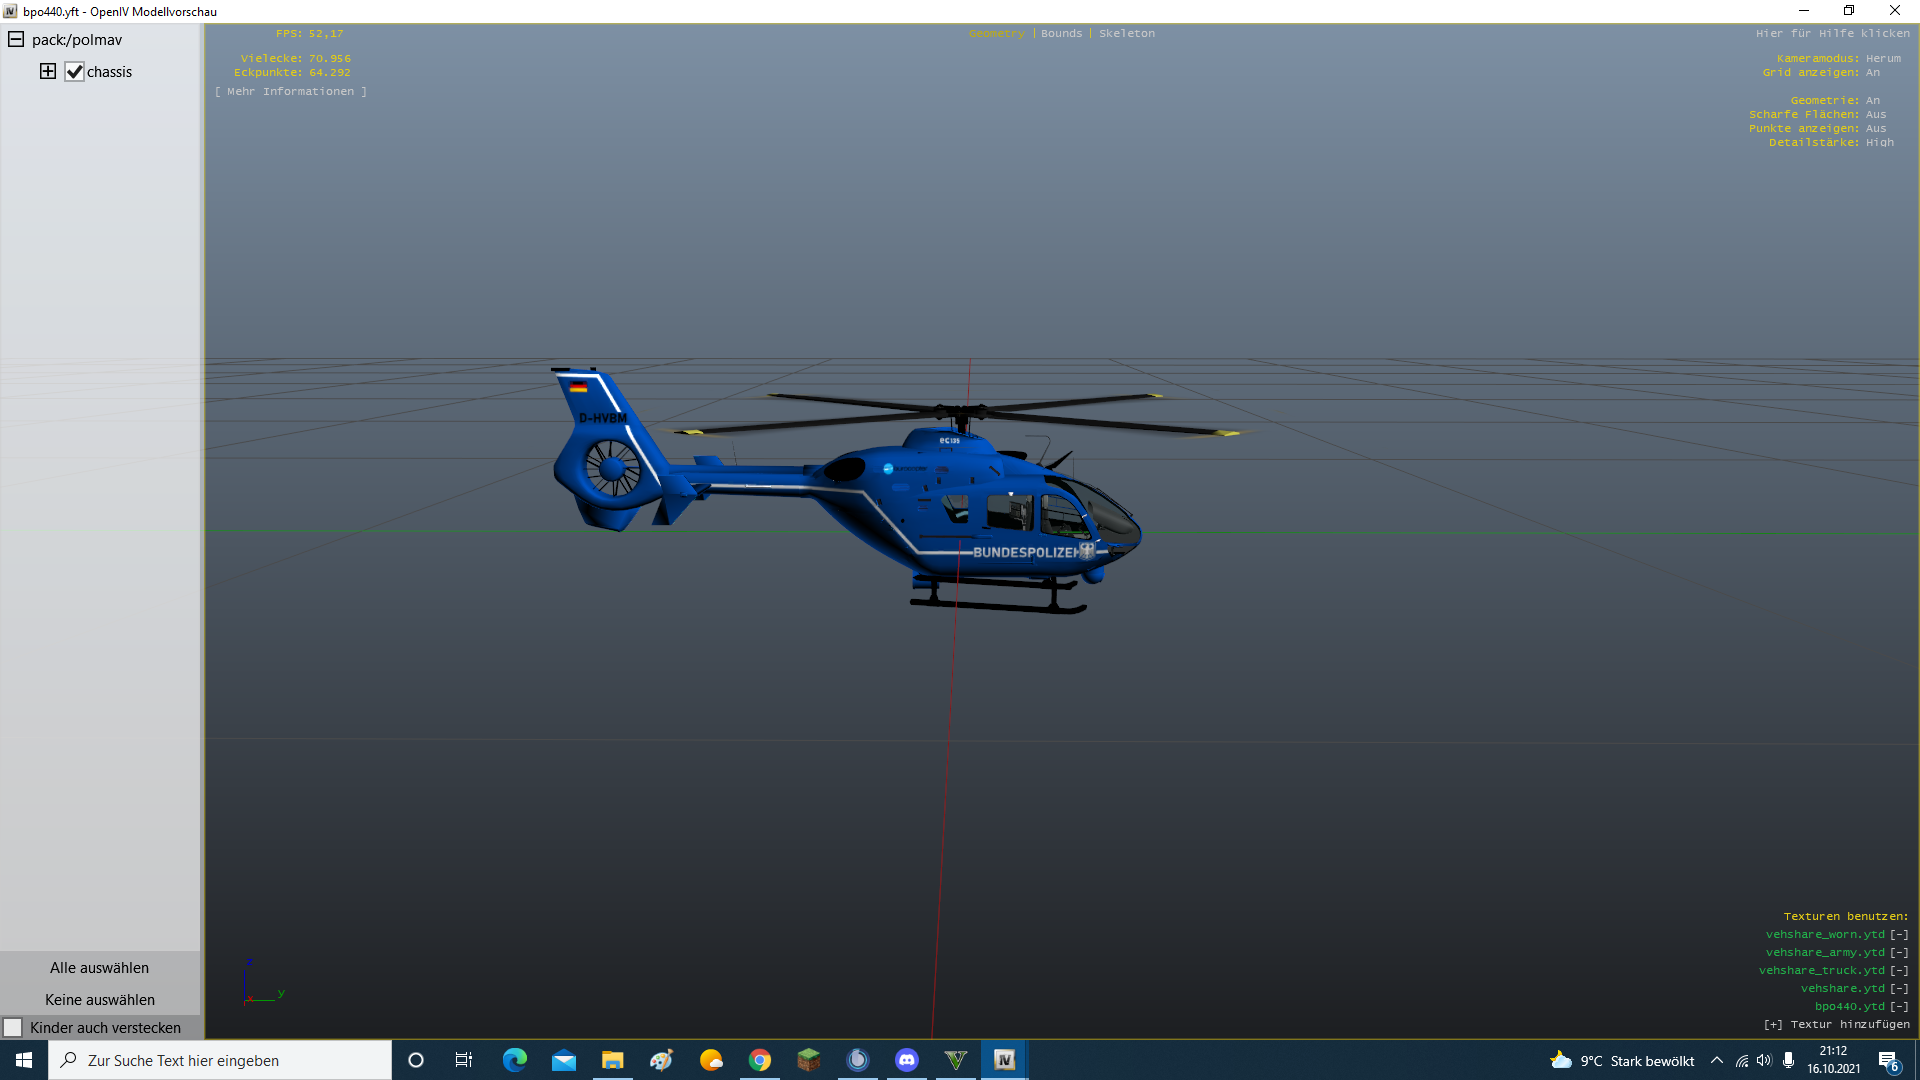Open the Mail app taskbar icon
This screenshot has width=1920, height=1080.
coord(564,1060)
